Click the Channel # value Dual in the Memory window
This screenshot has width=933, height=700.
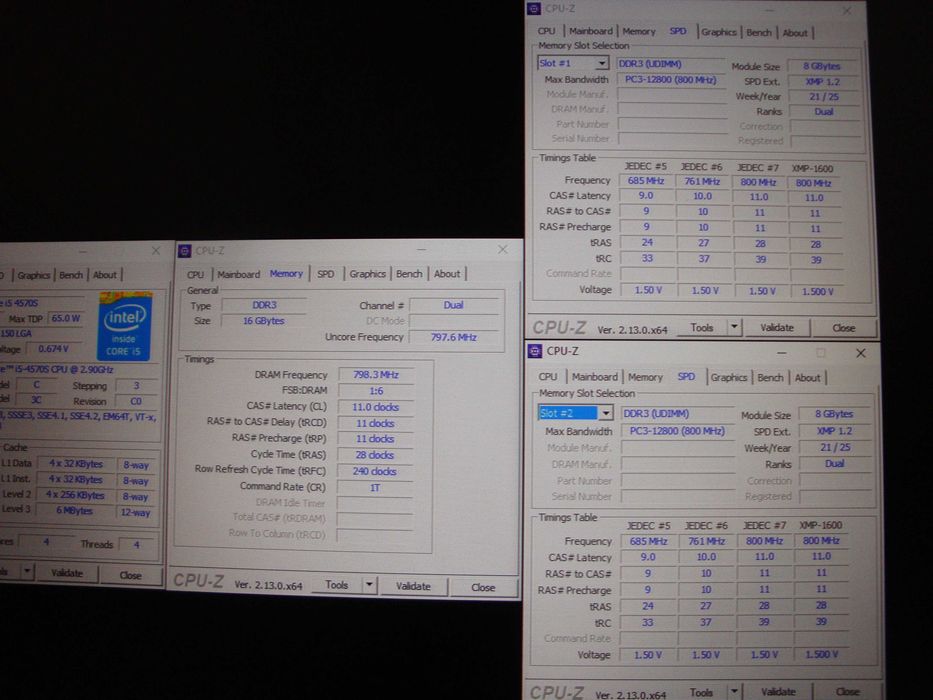(453, 305)
